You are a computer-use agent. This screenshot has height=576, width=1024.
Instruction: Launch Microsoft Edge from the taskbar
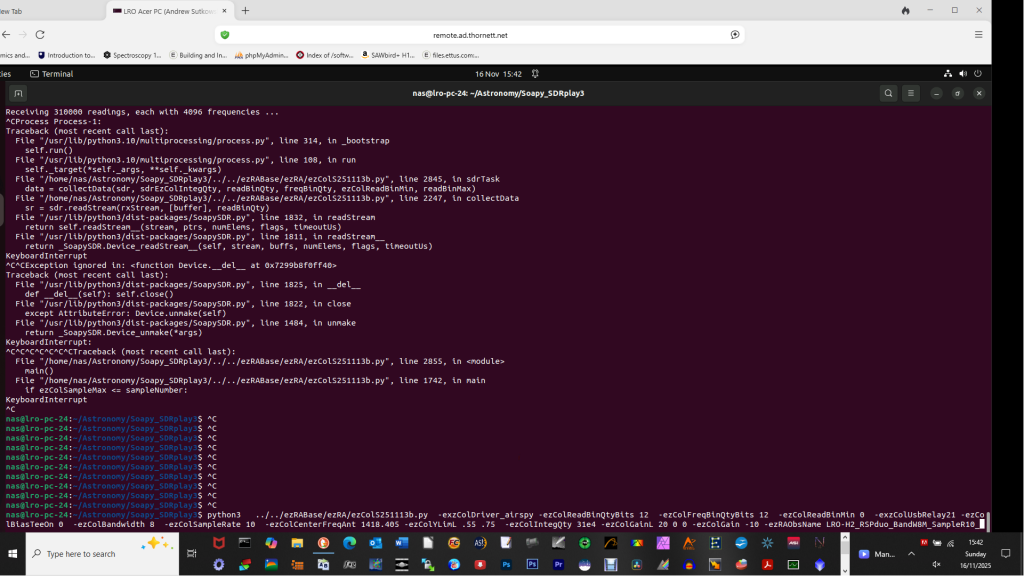click(x=350, y=543)
